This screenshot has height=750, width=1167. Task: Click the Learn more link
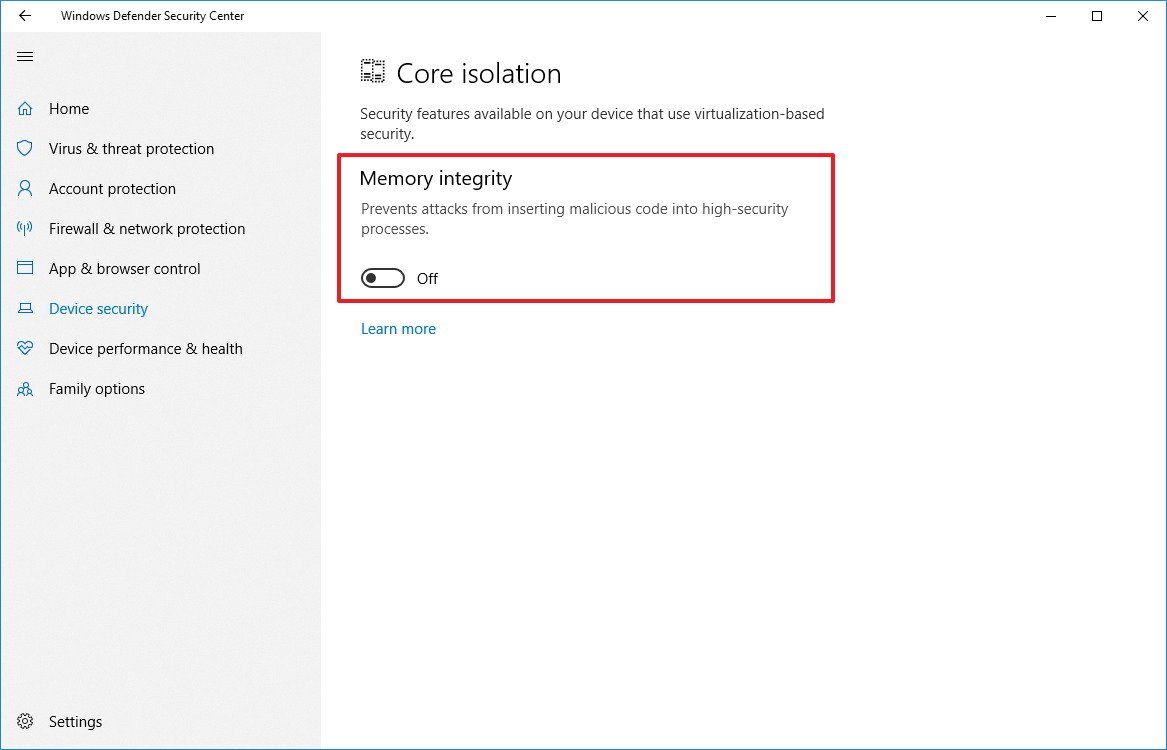(x=398, y=328)
